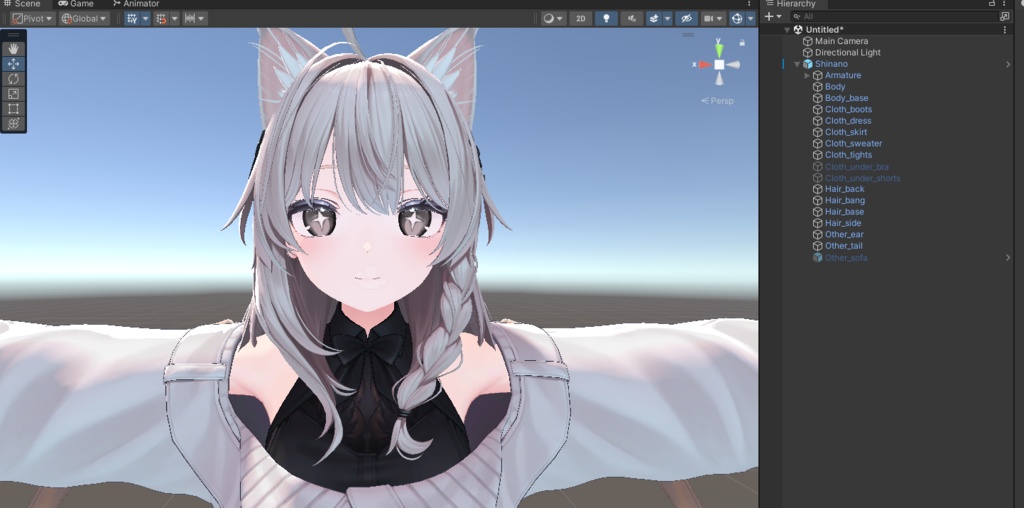Toggle grid snap increment button

click(161, 18)
